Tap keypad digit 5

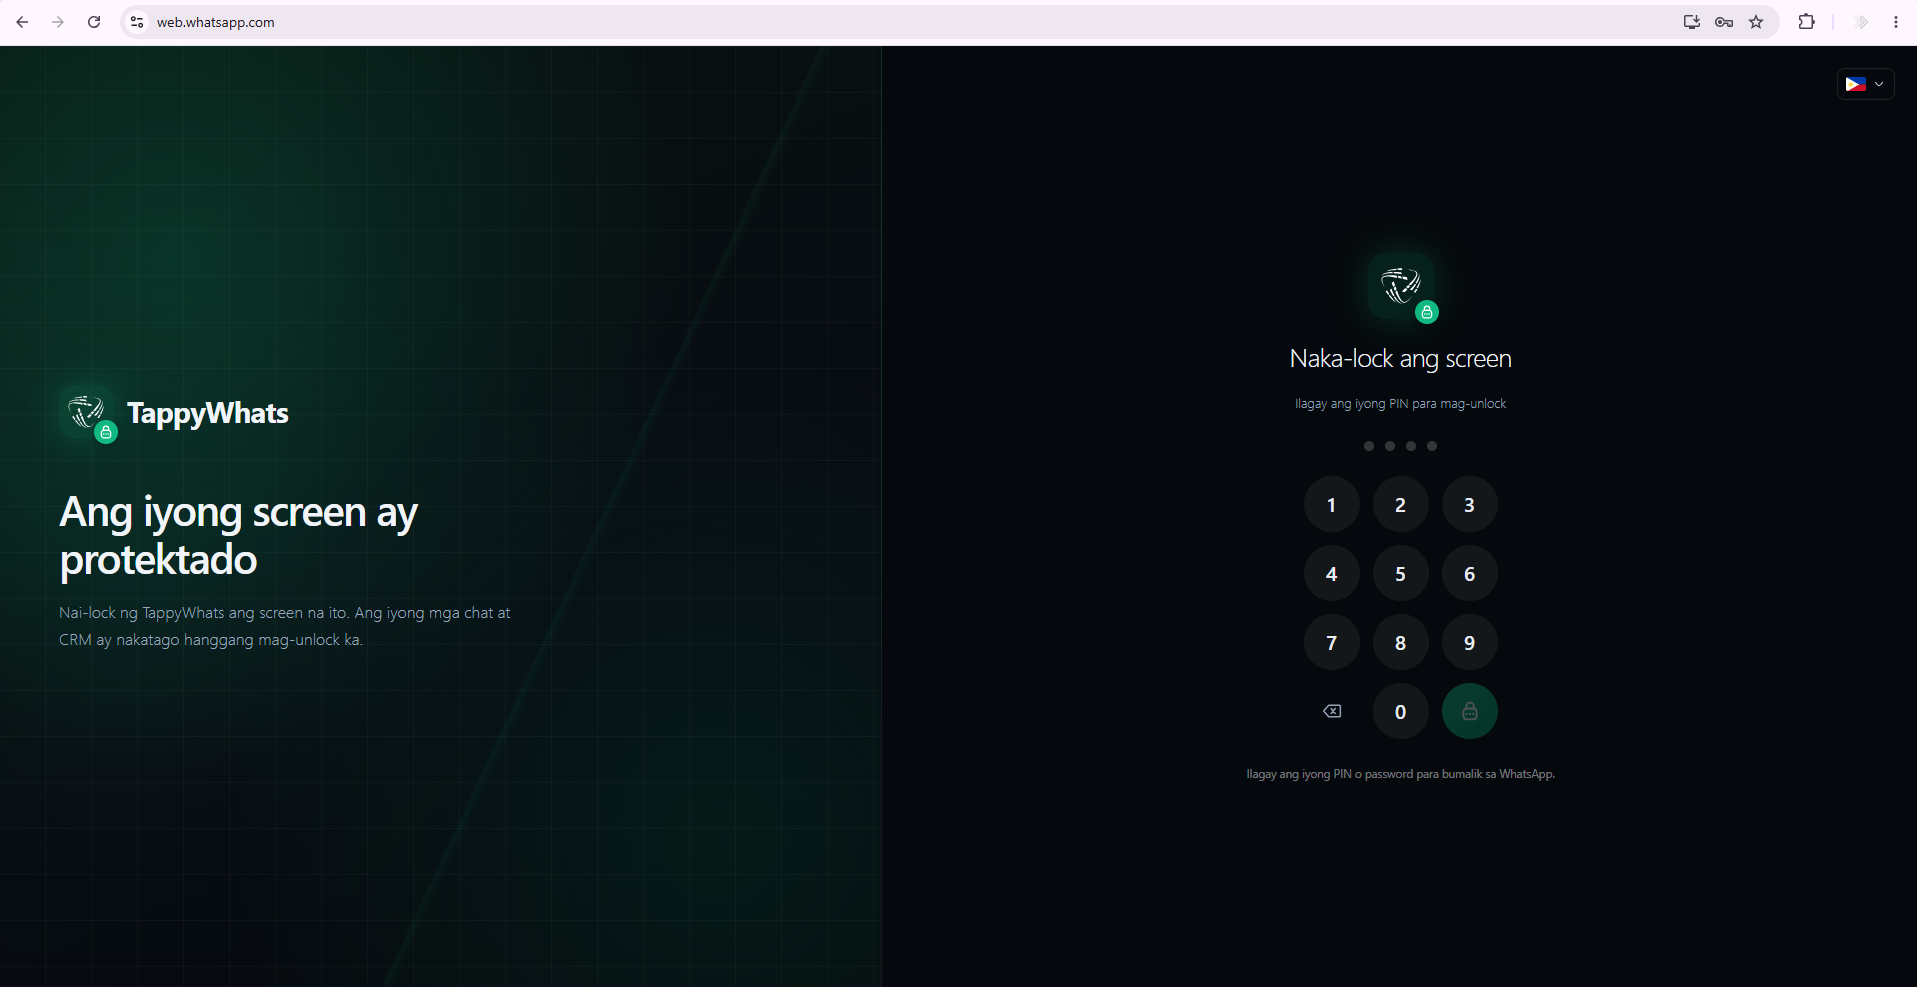pyautogui.click(x=1400, y=573)
